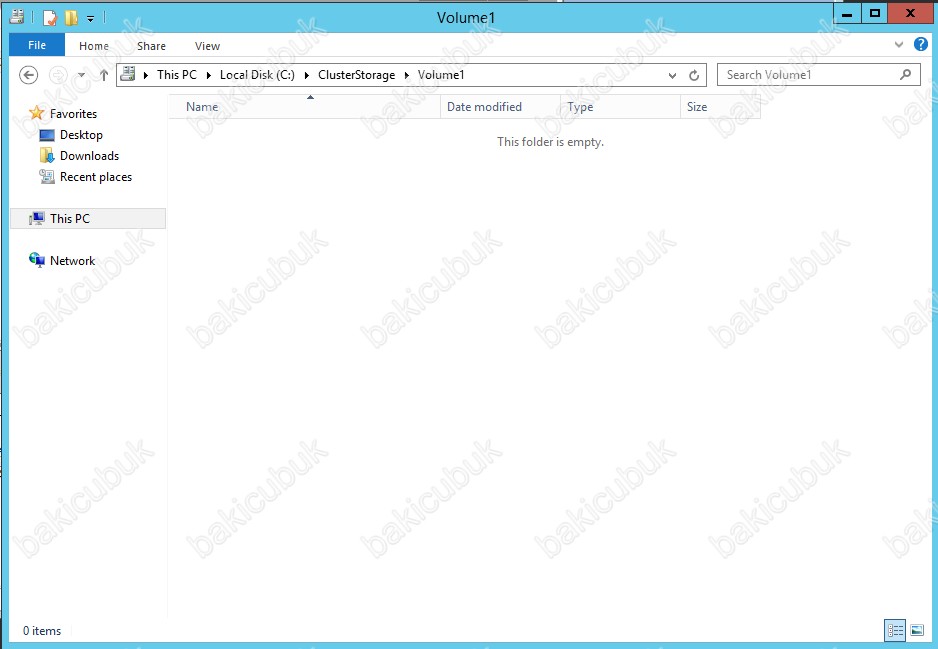Click the Properties quick access icon
This screenshot has height=649, width=938.
[x=49, y=17]
